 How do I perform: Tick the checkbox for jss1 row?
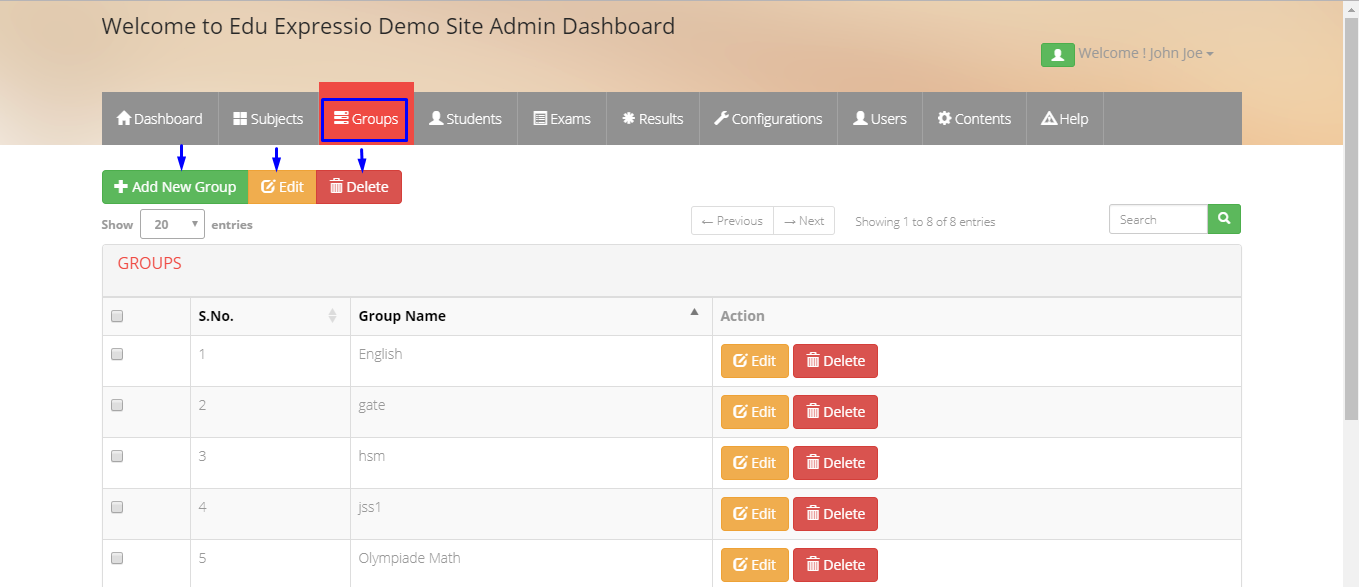point(117,507)
